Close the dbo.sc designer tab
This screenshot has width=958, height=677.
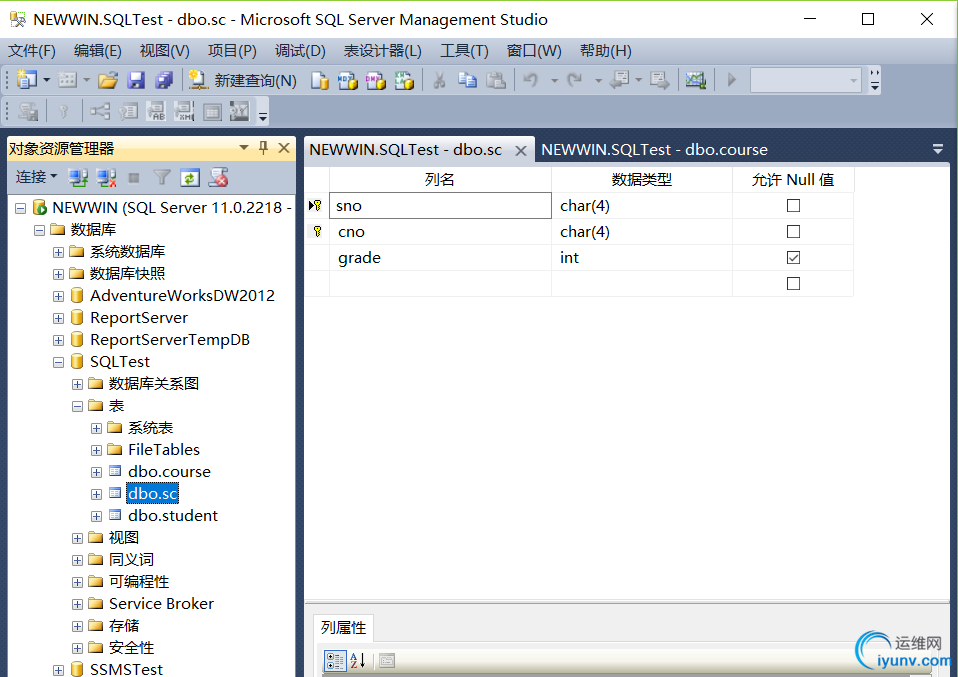(521, 150)
